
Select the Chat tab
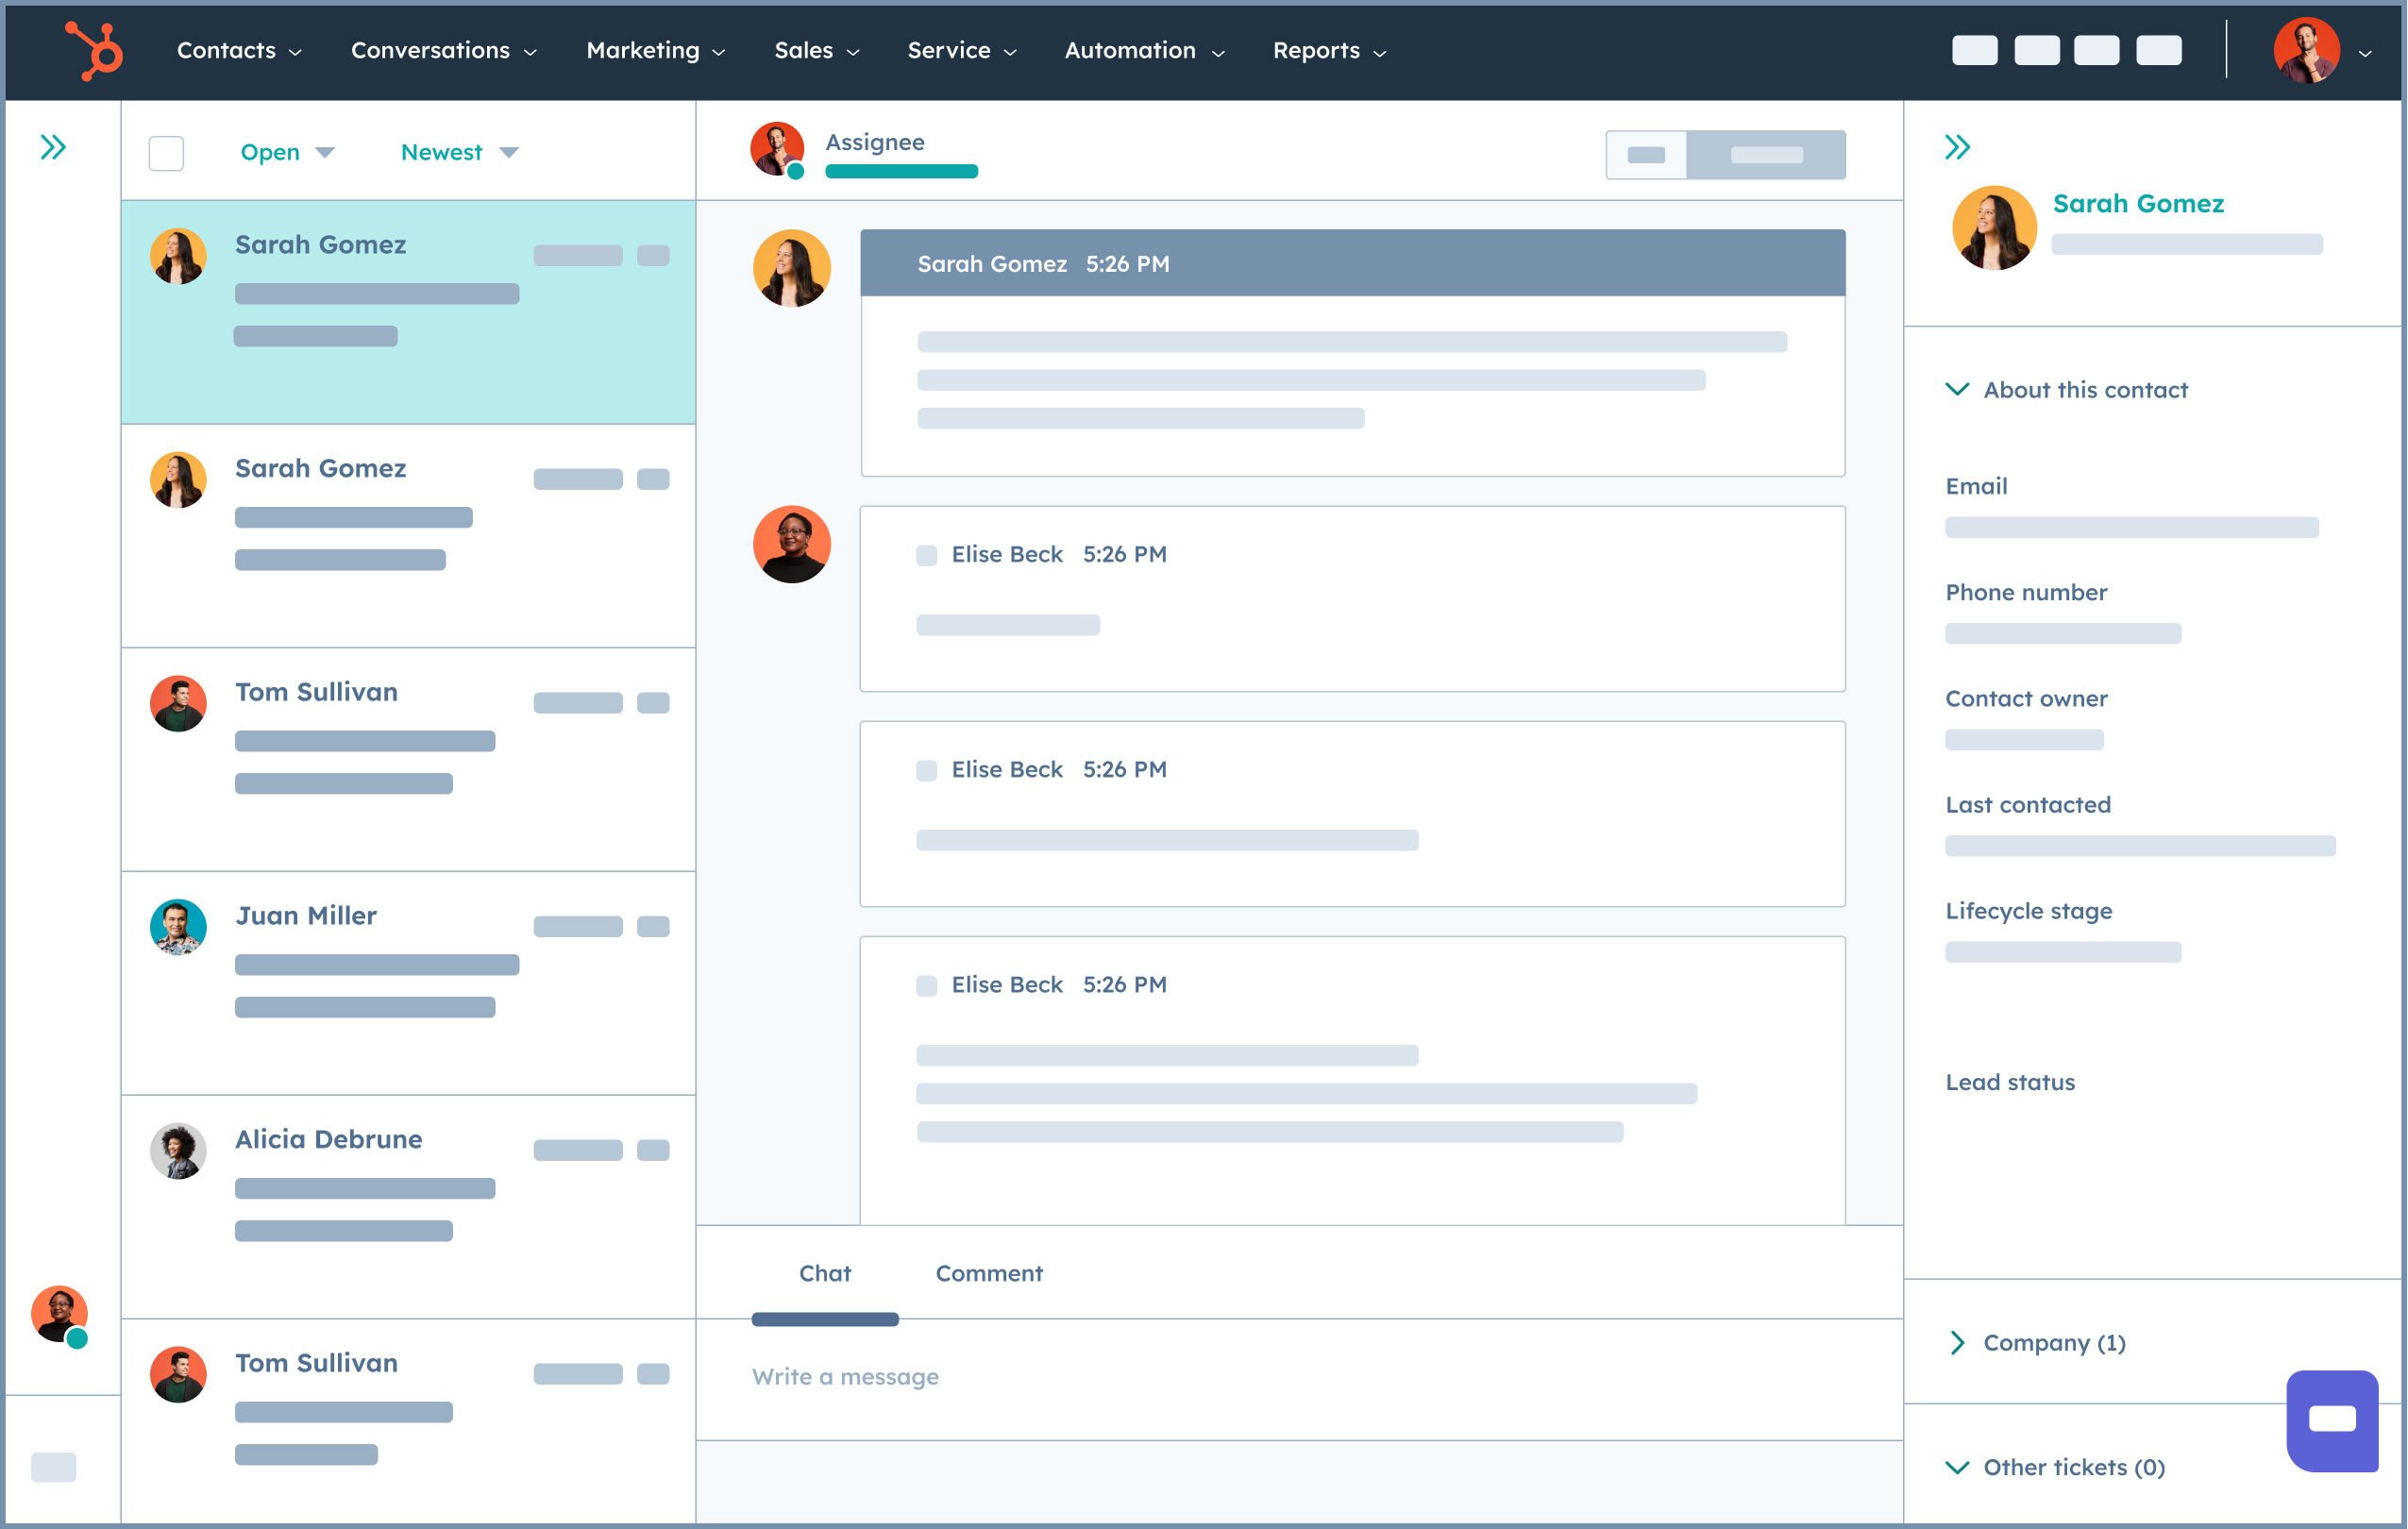point(823,1272)
